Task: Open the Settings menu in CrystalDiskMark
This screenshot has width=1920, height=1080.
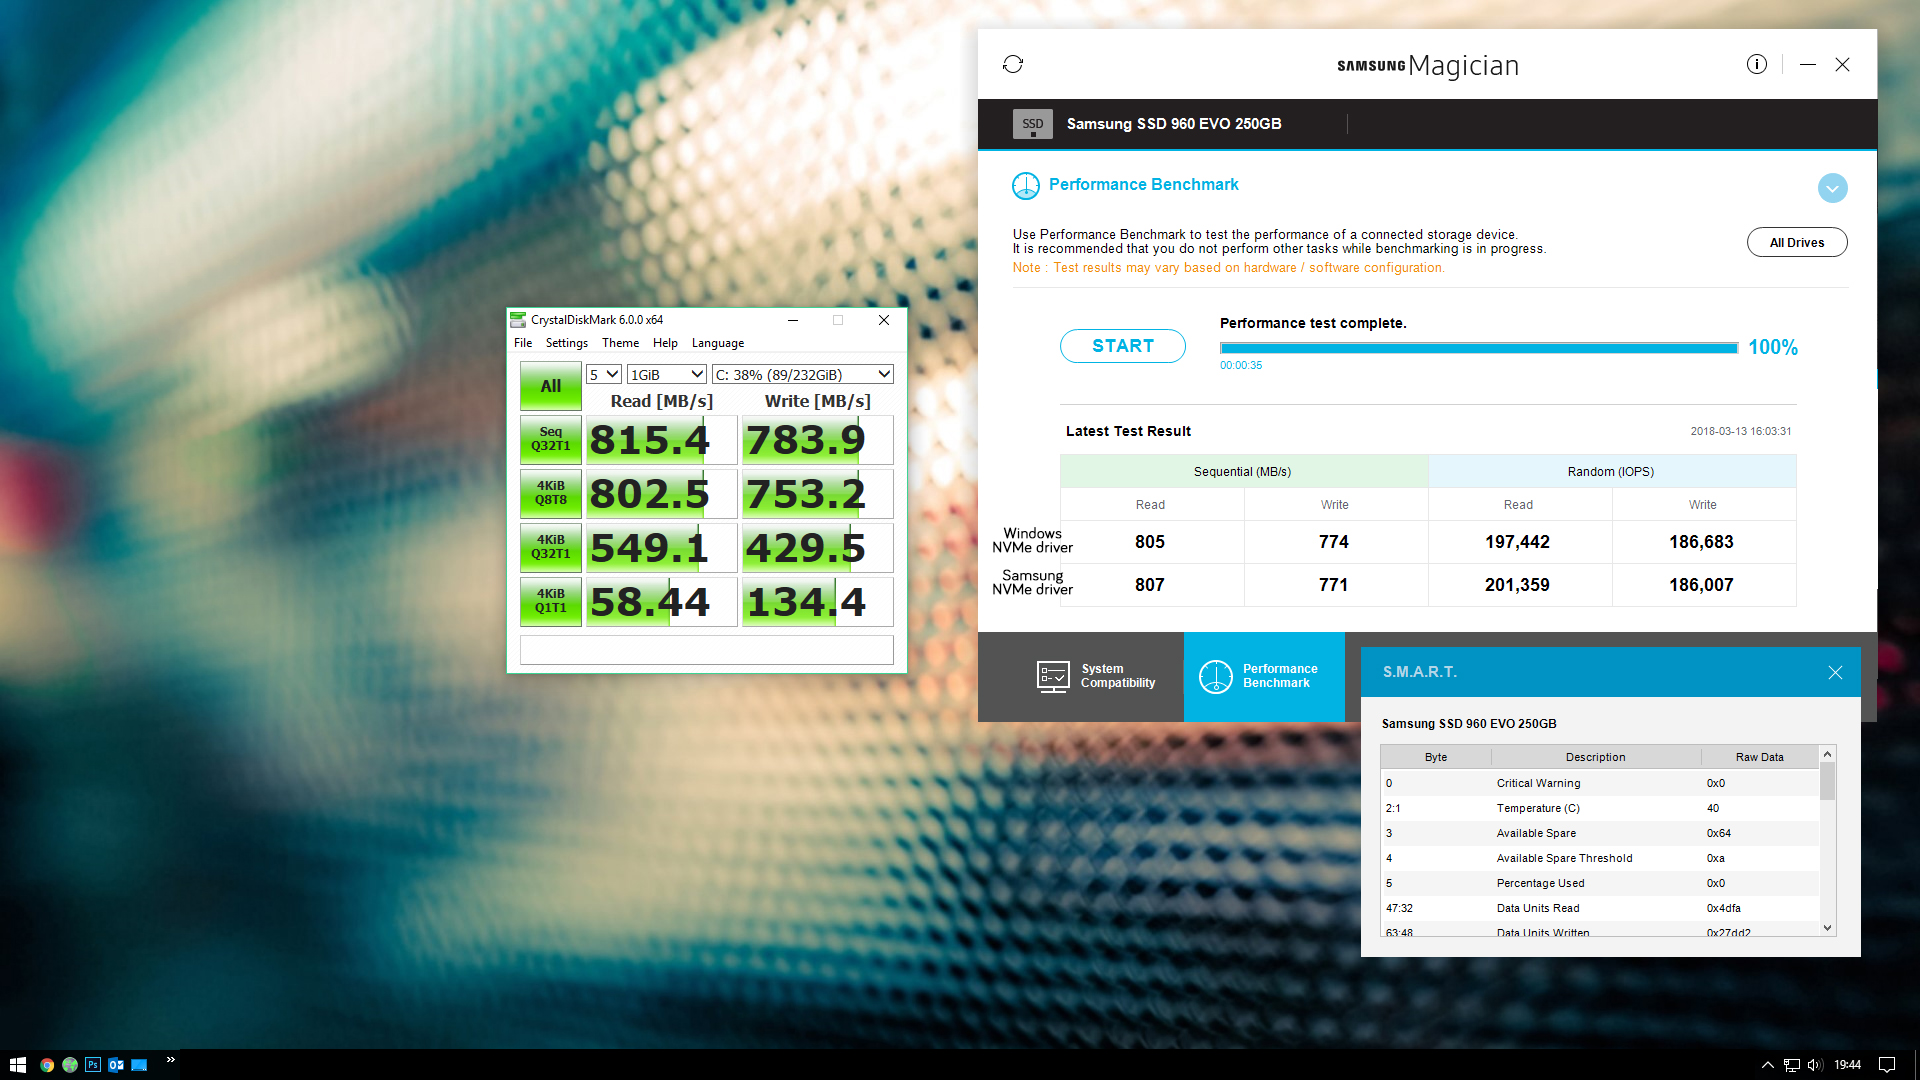Action: 566,343
